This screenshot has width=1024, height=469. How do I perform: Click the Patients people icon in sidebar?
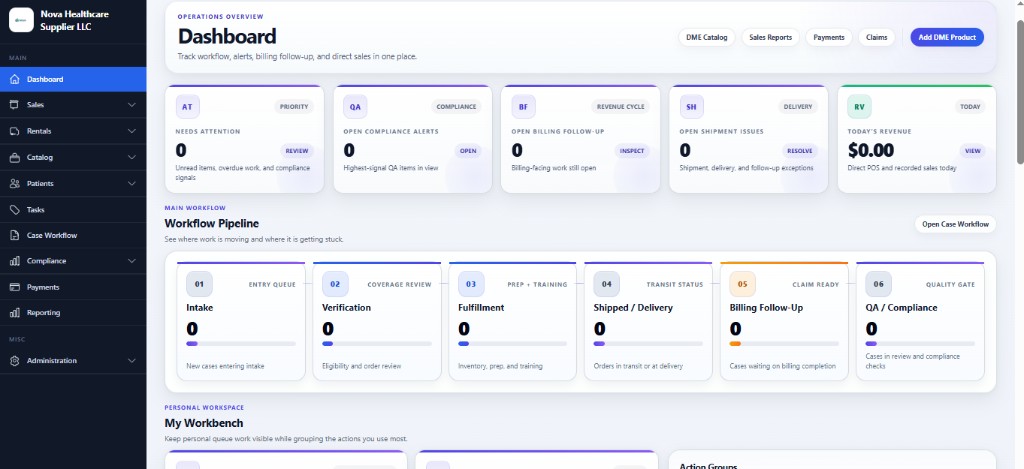pos(15,184)
